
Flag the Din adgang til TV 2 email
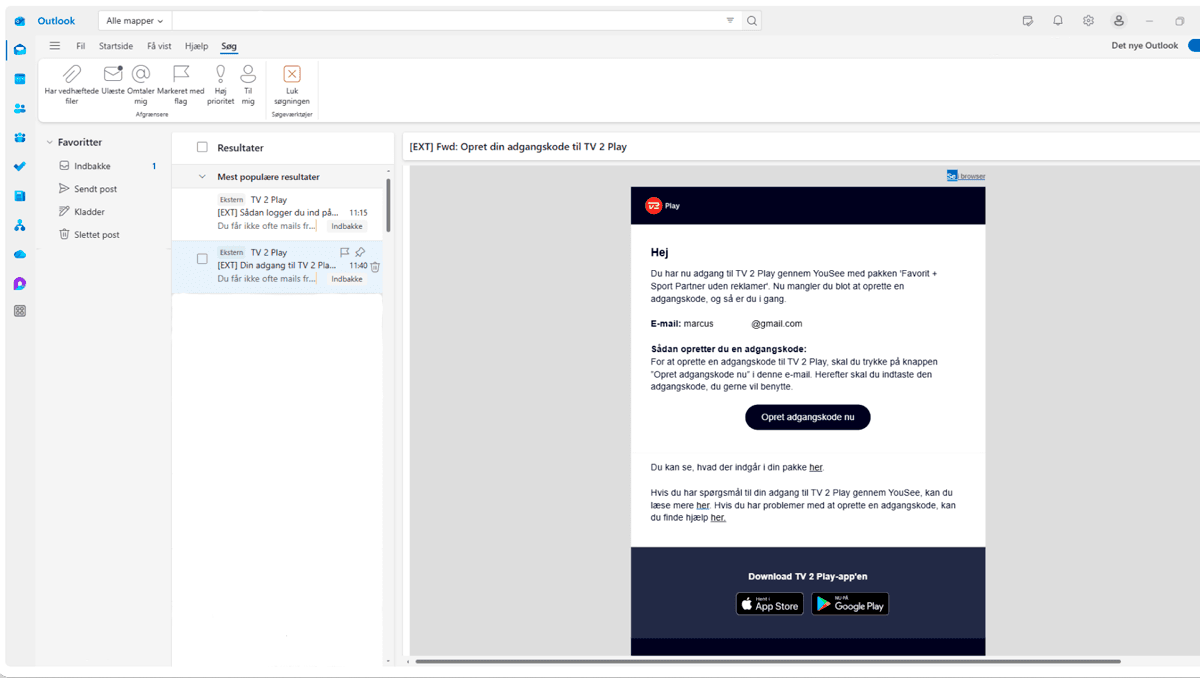click(x=345, y=252)
